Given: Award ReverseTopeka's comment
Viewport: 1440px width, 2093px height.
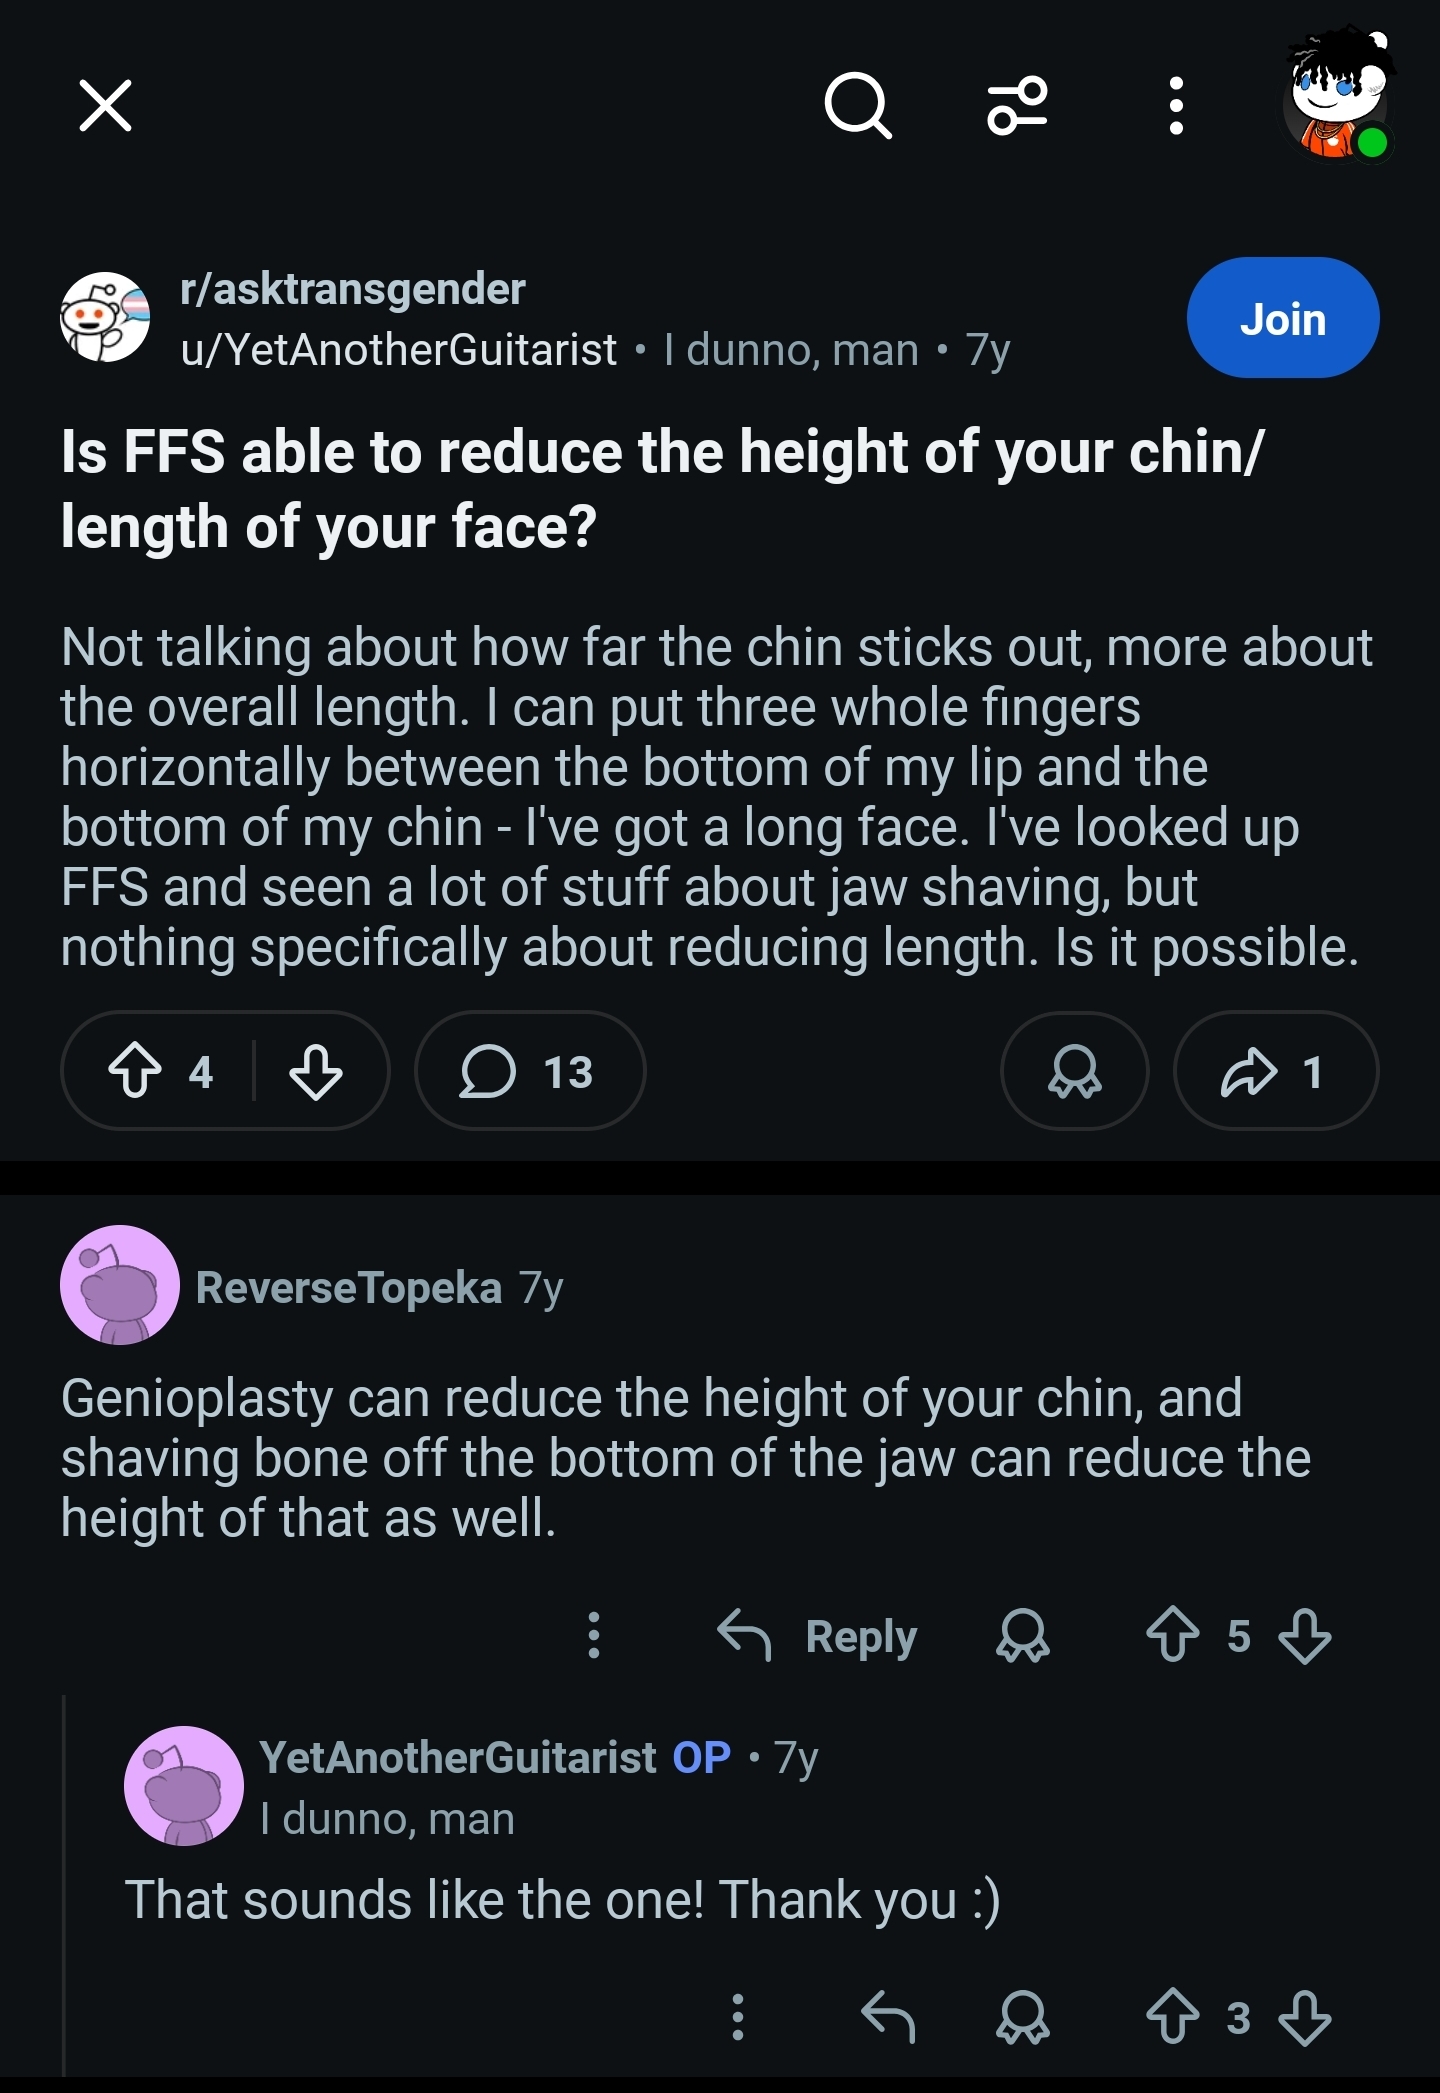Looking at the screenshot, I should pos(1022,1636).
